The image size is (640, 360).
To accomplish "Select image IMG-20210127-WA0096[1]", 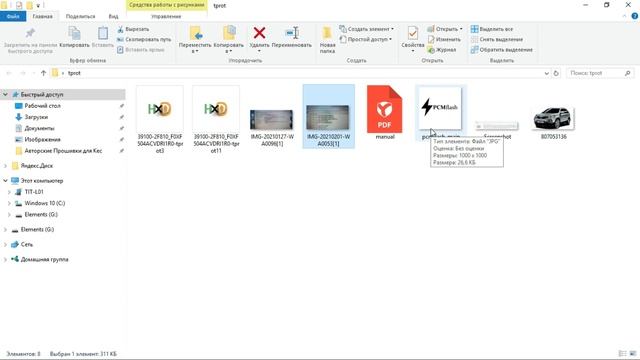I will click(272, 127).
